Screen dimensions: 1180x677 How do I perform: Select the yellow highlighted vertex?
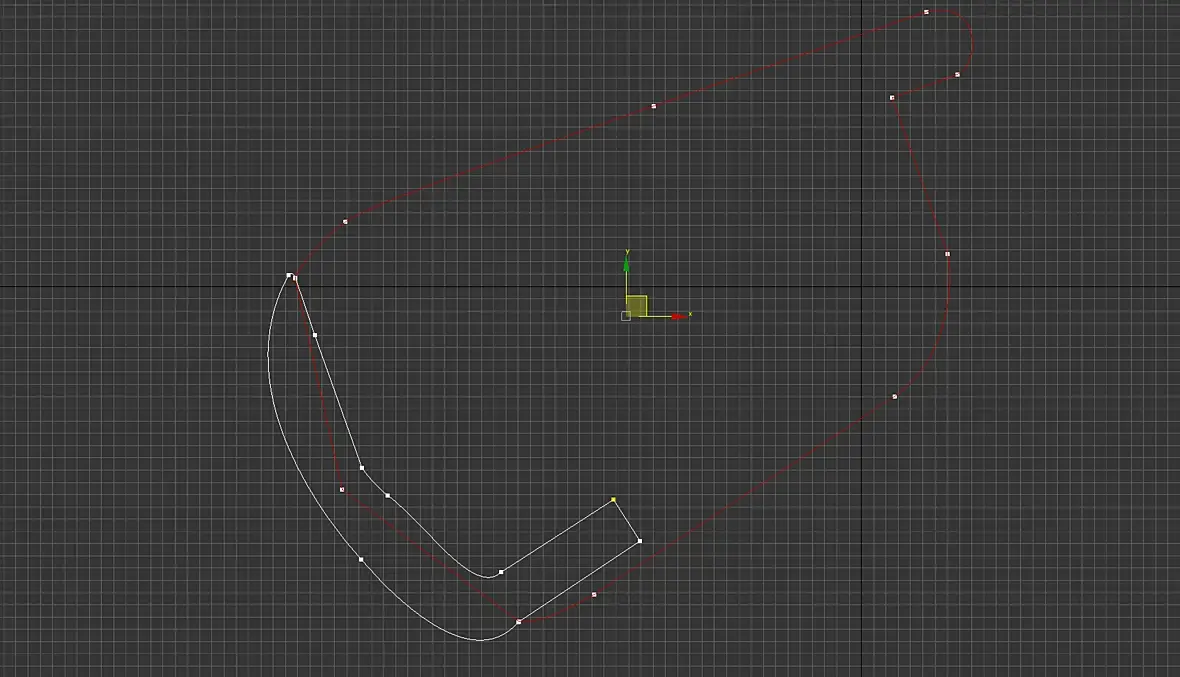click(x=613, y=499)
